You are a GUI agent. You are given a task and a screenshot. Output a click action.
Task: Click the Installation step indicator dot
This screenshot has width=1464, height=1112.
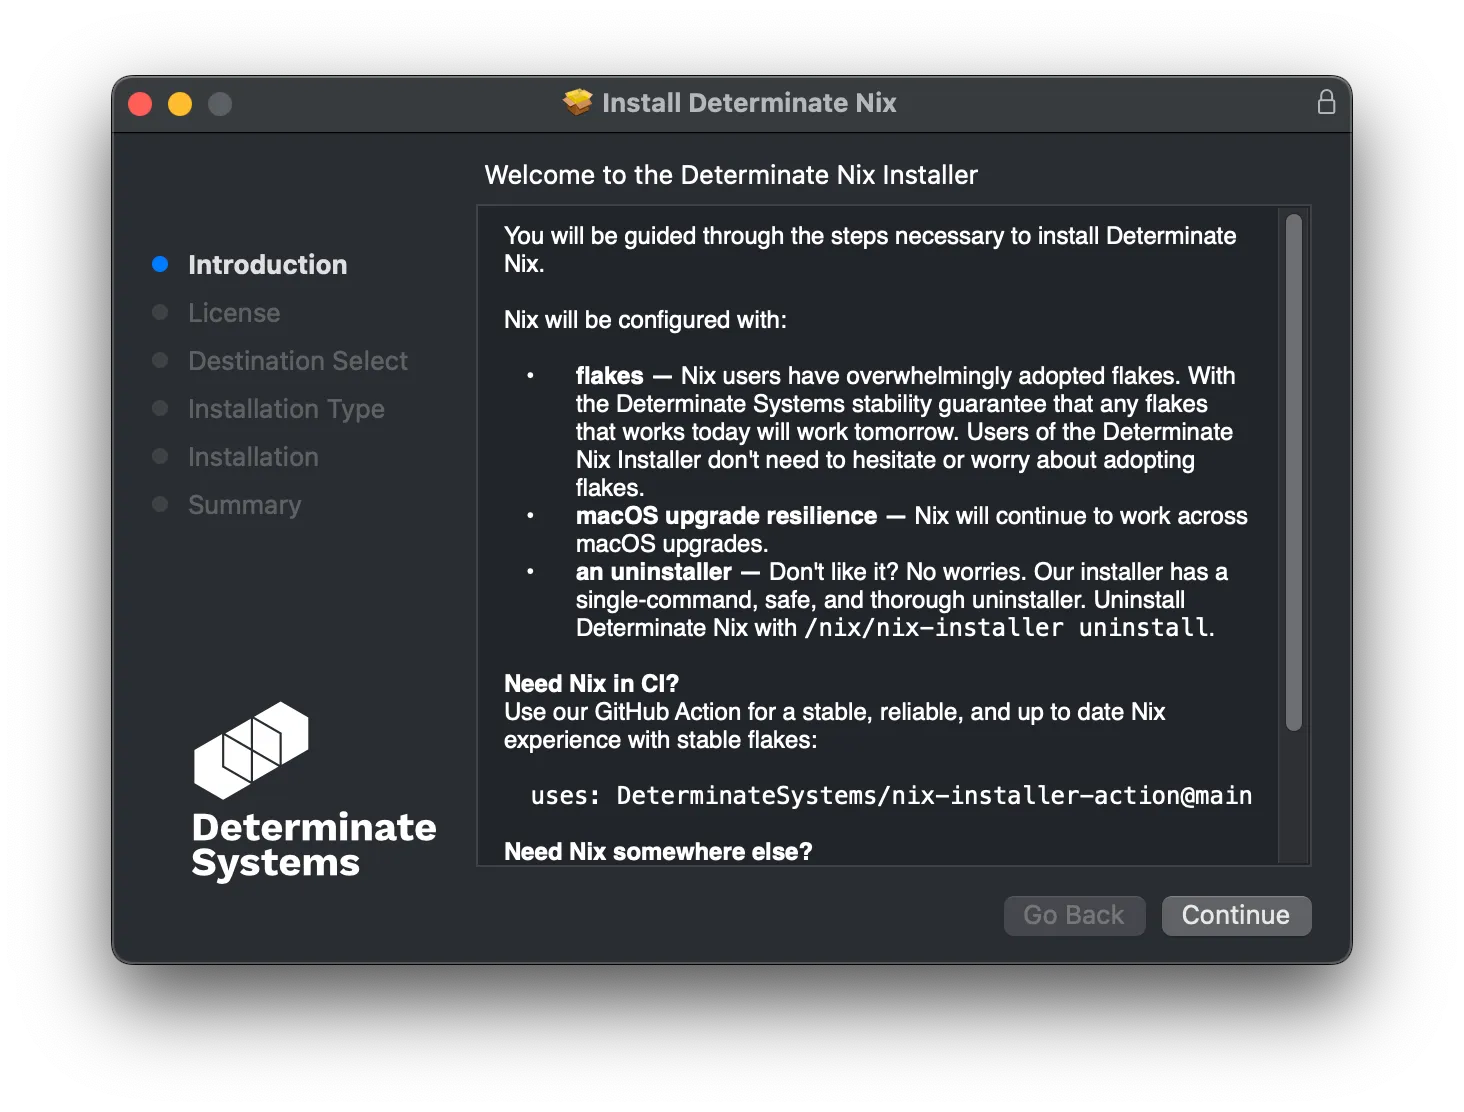coord(160,457)
